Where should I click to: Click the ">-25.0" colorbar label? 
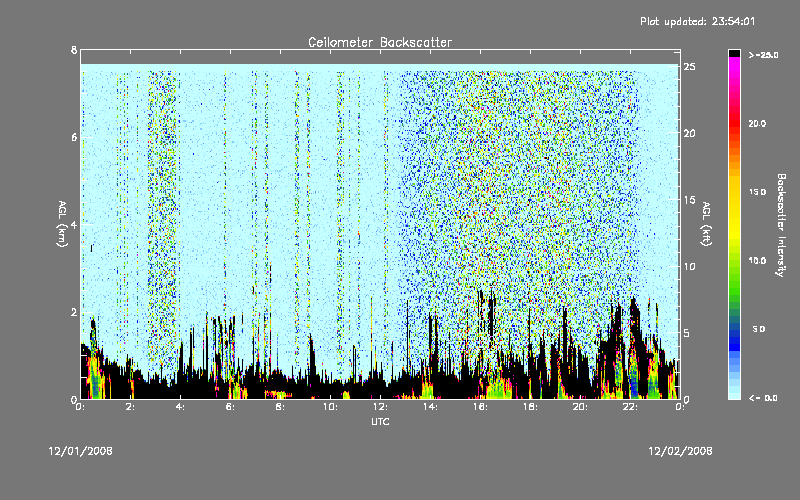pyautogui.click(x=763, y=55)
